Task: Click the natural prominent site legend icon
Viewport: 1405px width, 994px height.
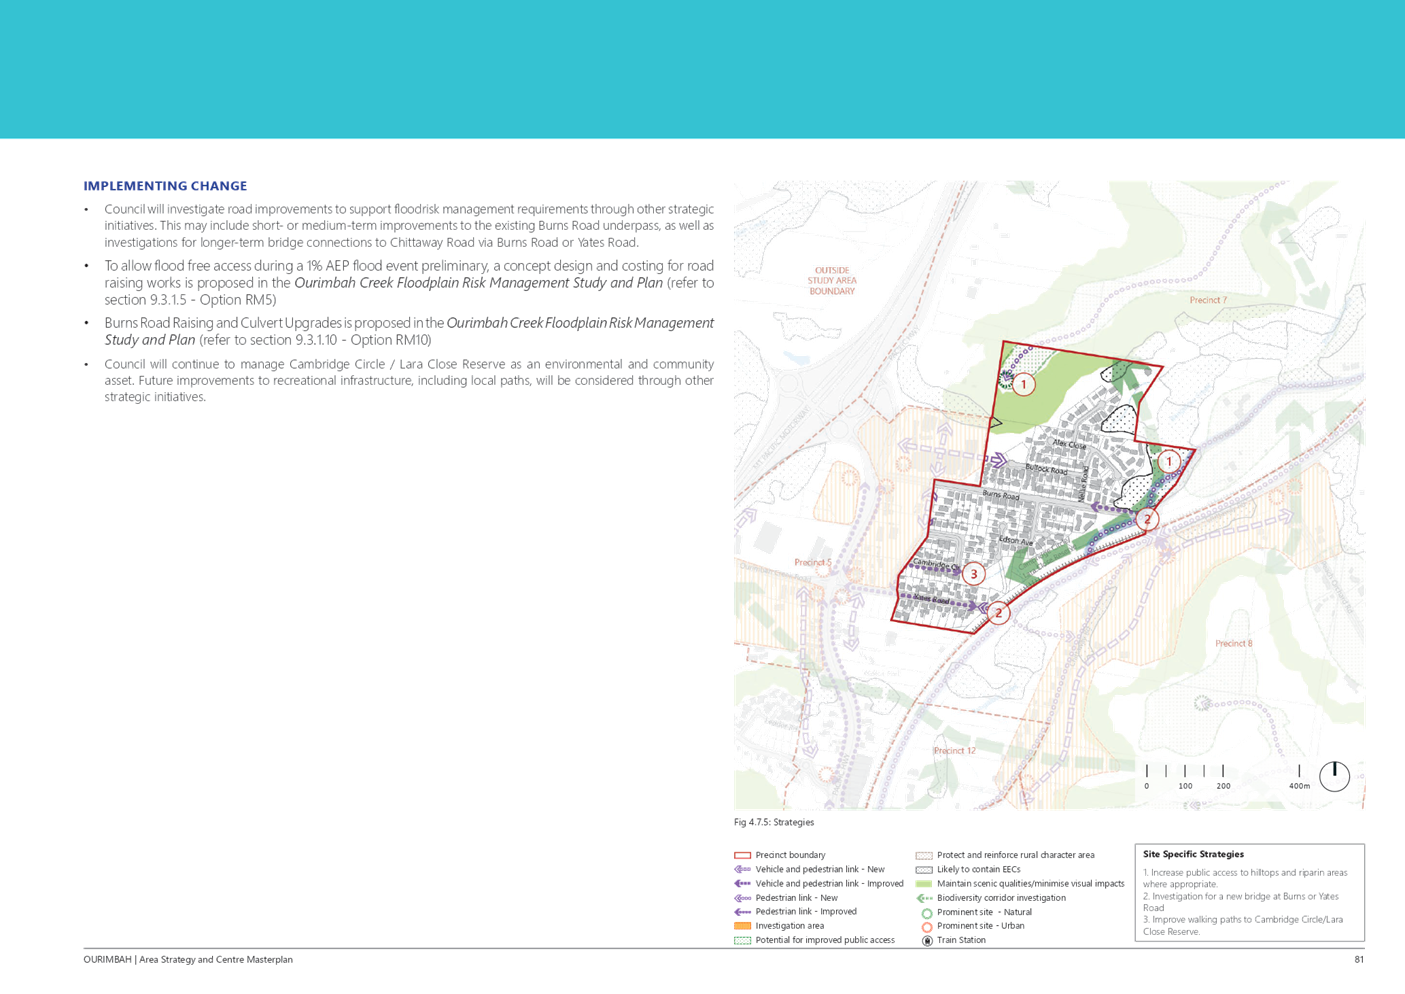Action: coord(926,913)
